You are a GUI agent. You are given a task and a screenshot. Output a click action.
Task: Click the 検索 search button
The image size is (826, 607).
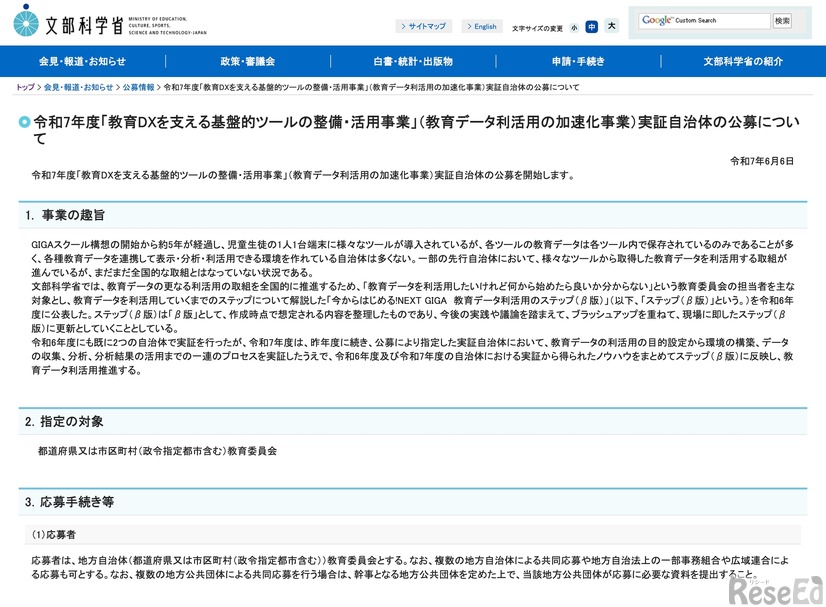pyautogui.click(x=782, y=21)
